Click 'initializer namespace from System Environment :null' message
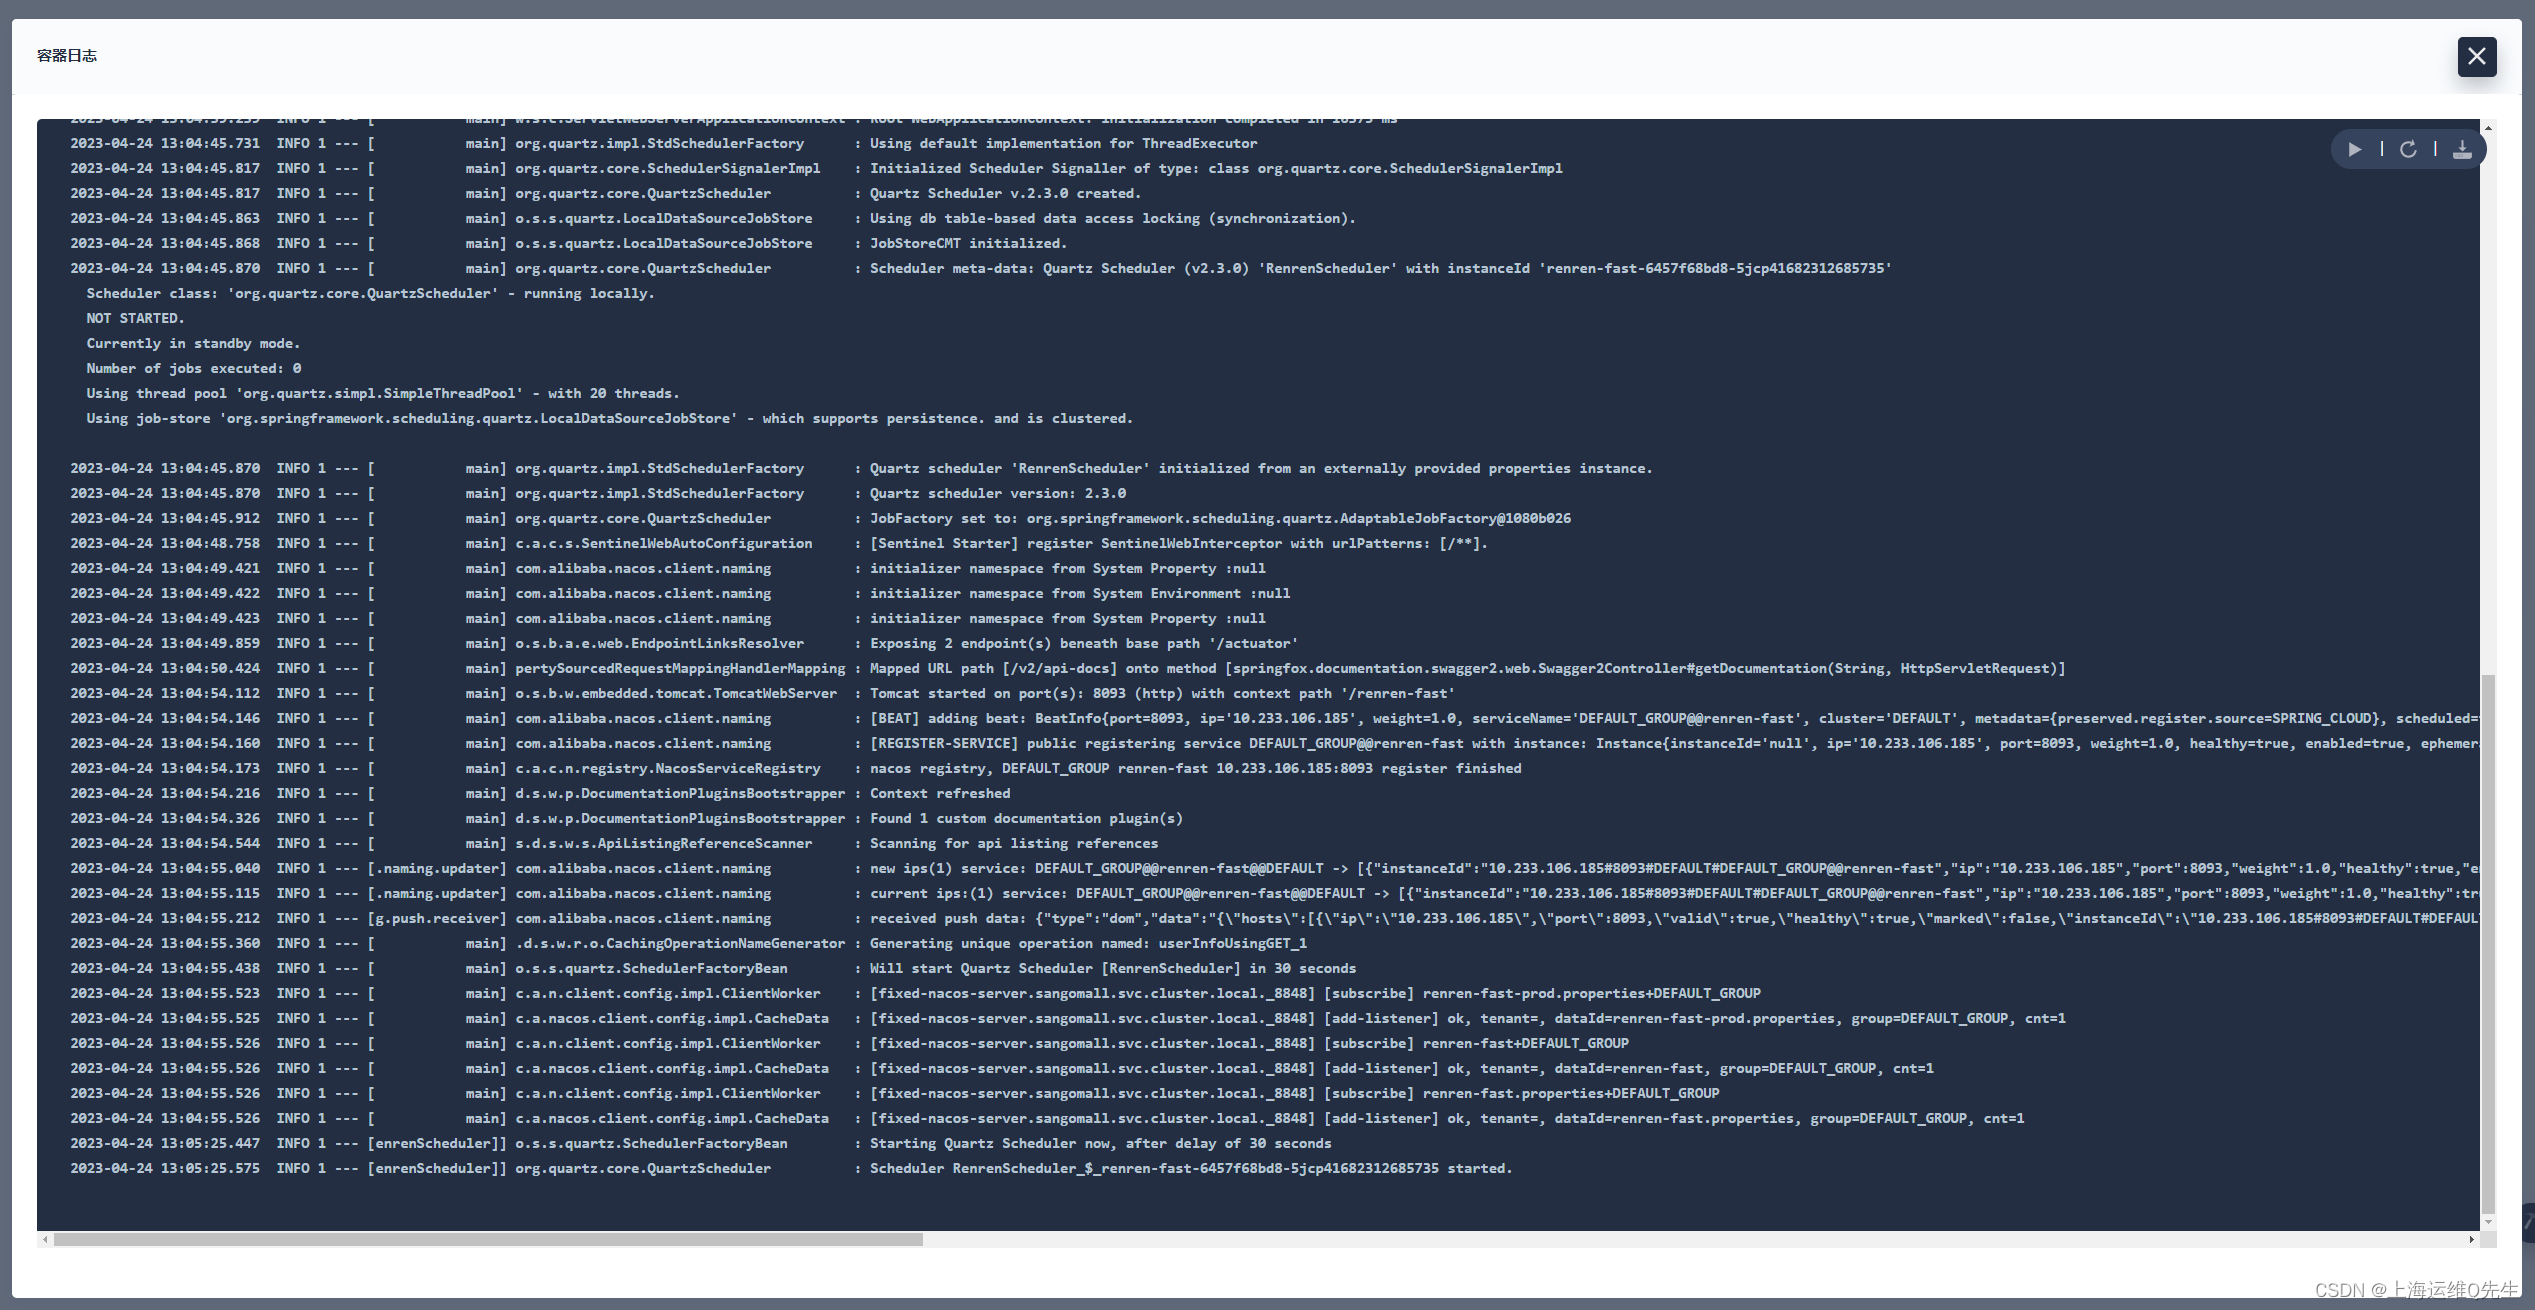2535x1310 pixels. [1080, 593]
